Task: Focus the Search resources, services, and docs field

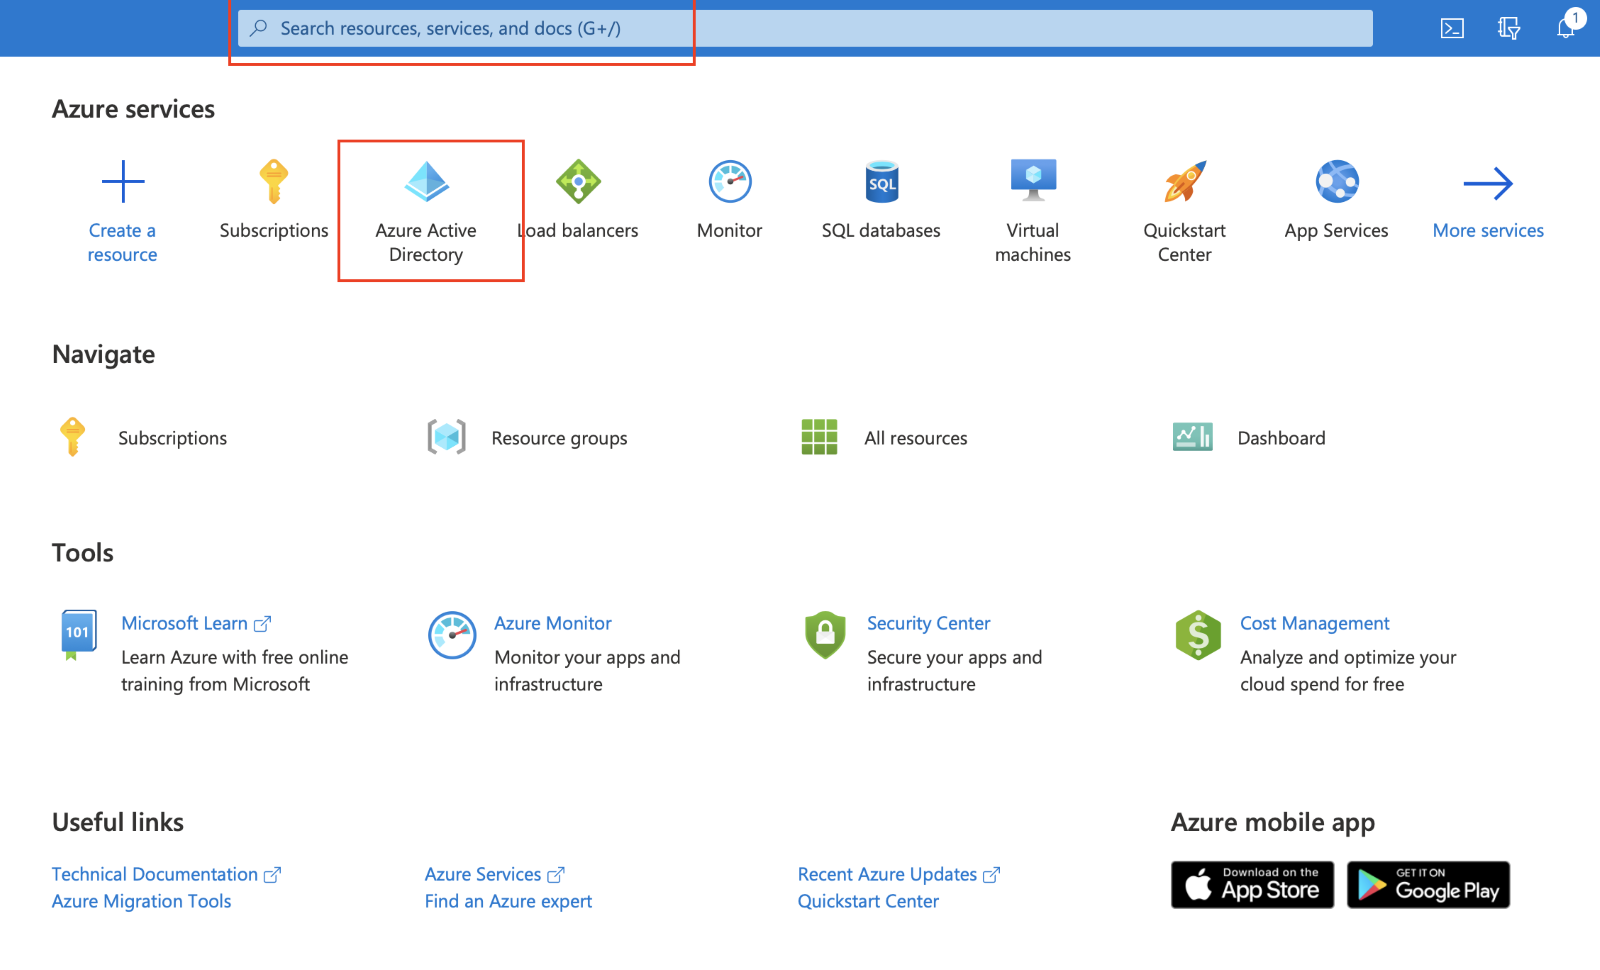Action: point(805,28)
